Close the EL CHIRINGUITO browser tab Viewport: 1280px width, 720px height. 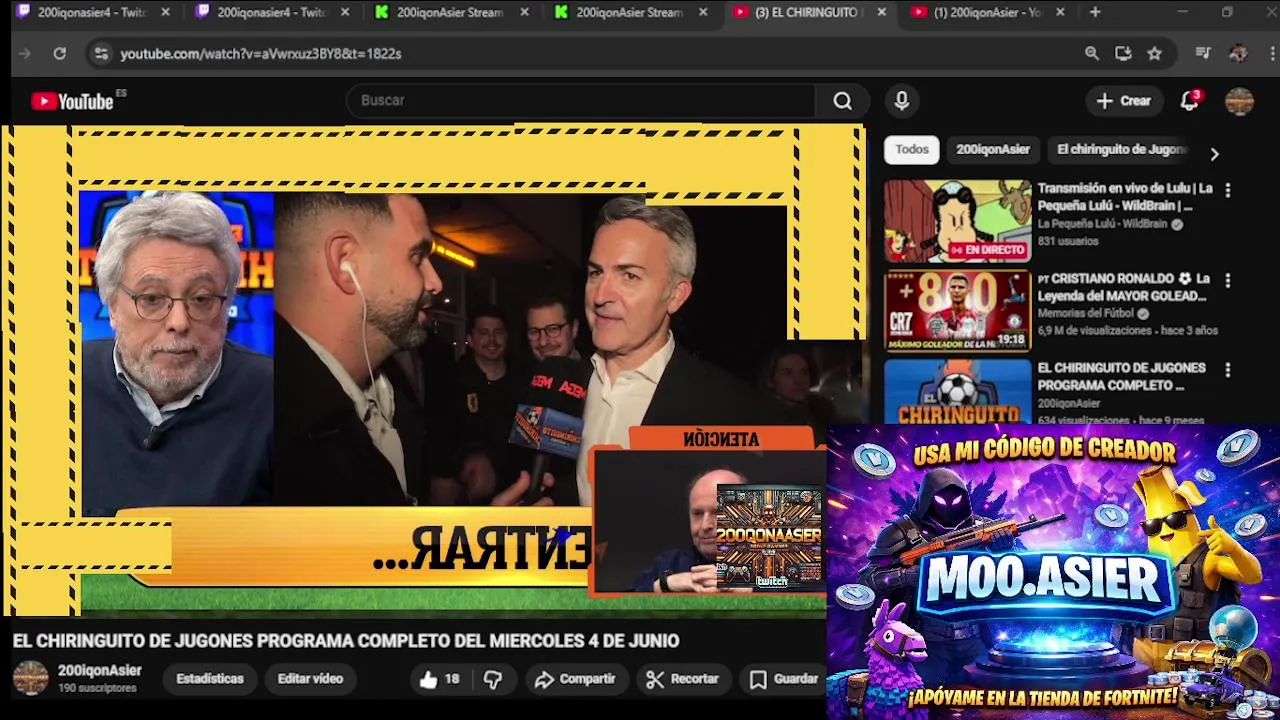(881, 12)
